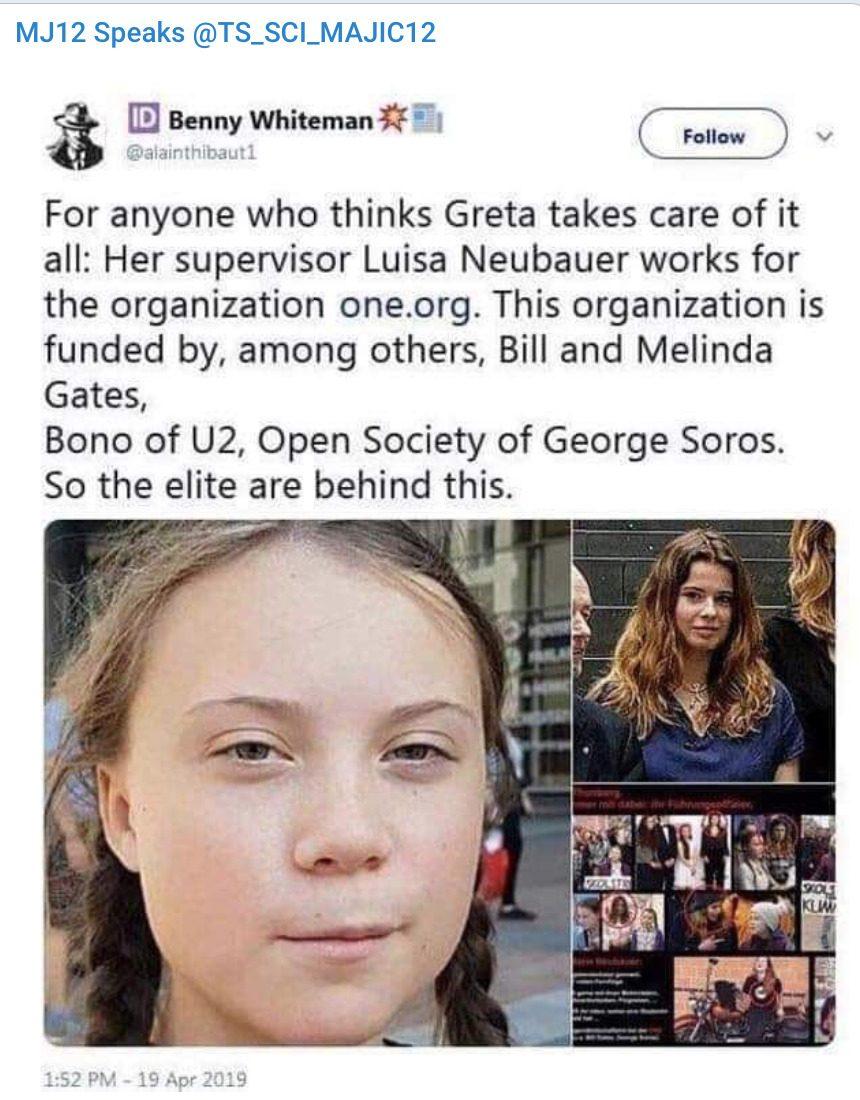Image resolution: width=860 pixels, height=1100 pixels.
Task: Click the starburst emoji after name
Action: [x=392, y=119]
